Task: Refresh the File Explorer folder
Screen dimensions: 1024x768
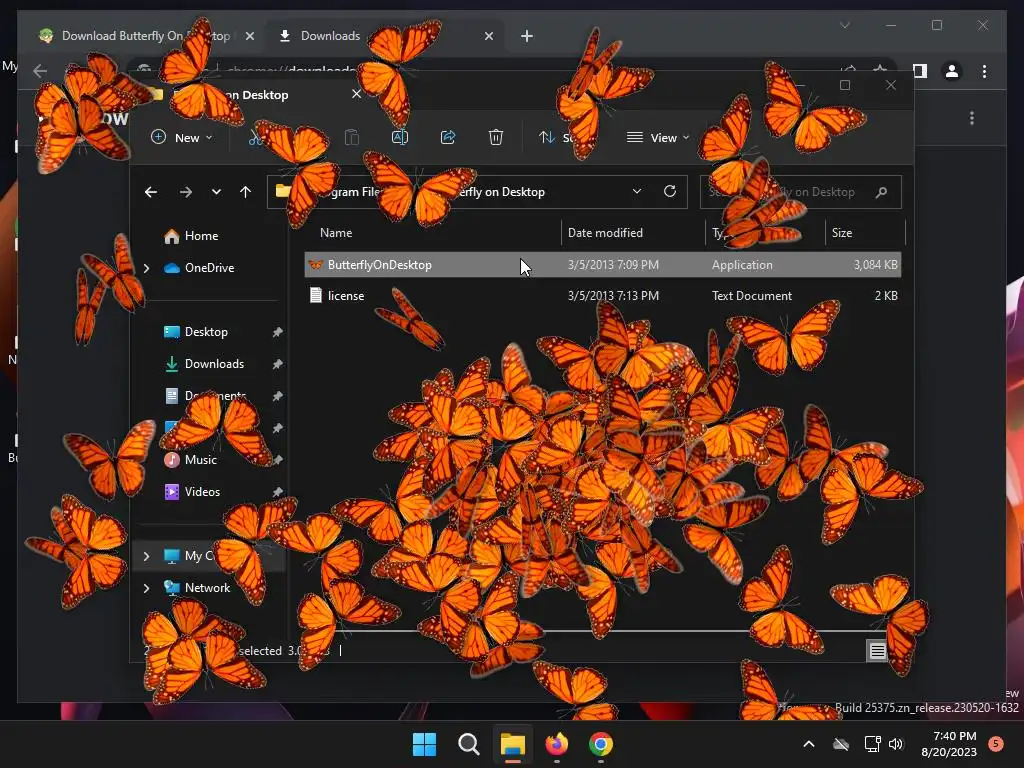Action: tap(669, 191)
